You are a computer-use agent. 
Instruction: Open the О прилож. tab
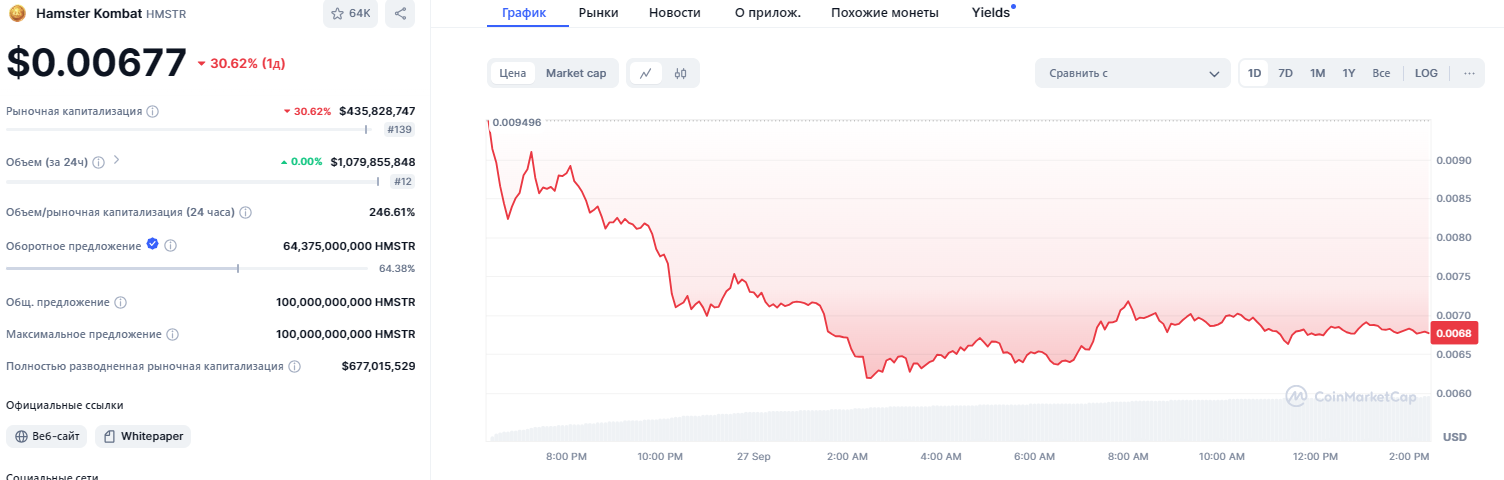point(768,13)
